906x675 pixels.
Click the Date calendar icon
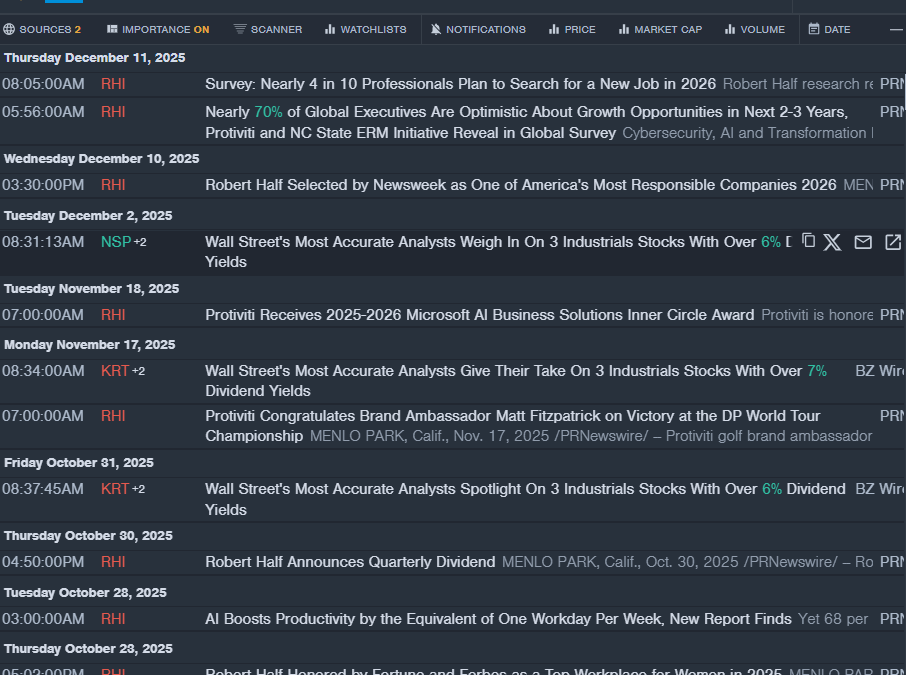pyautogui.click(x=814, y=29)
